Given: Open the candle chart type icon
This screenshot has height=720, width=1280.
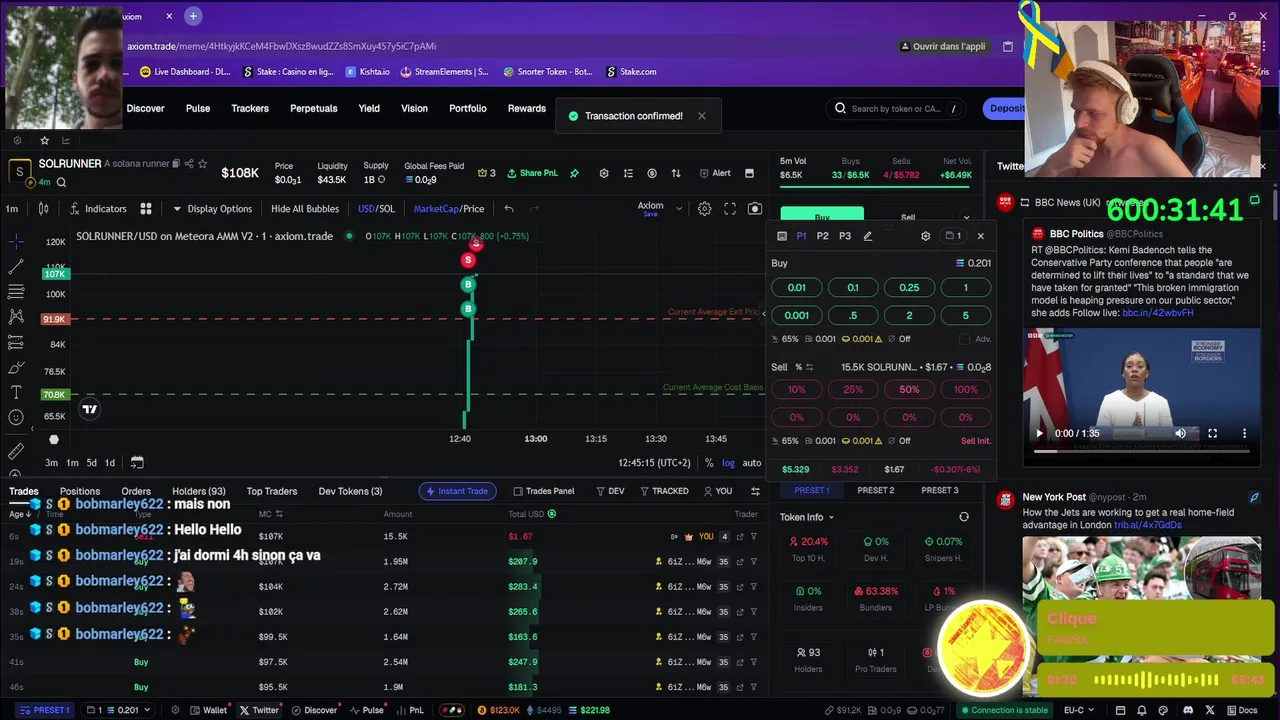Looking at the screenshot, I should [x=43, y=209].
